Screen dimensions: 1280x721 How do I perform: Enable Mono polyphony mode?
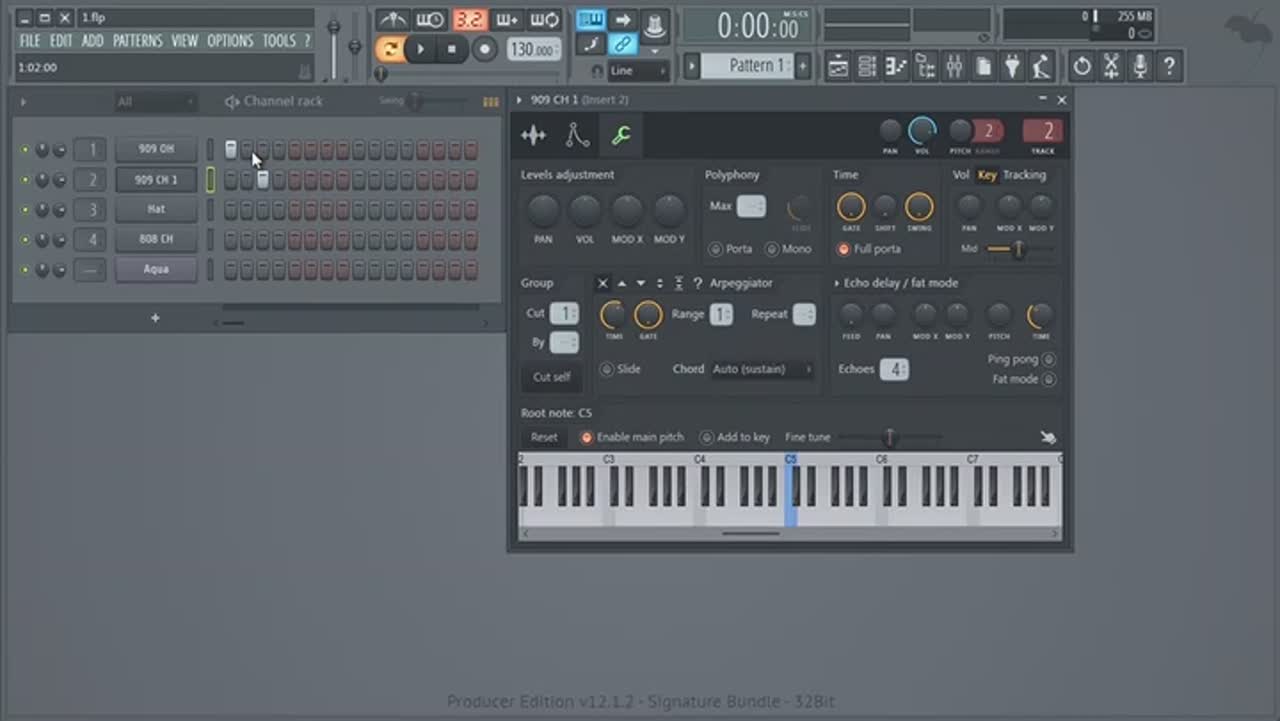point(772,249)
